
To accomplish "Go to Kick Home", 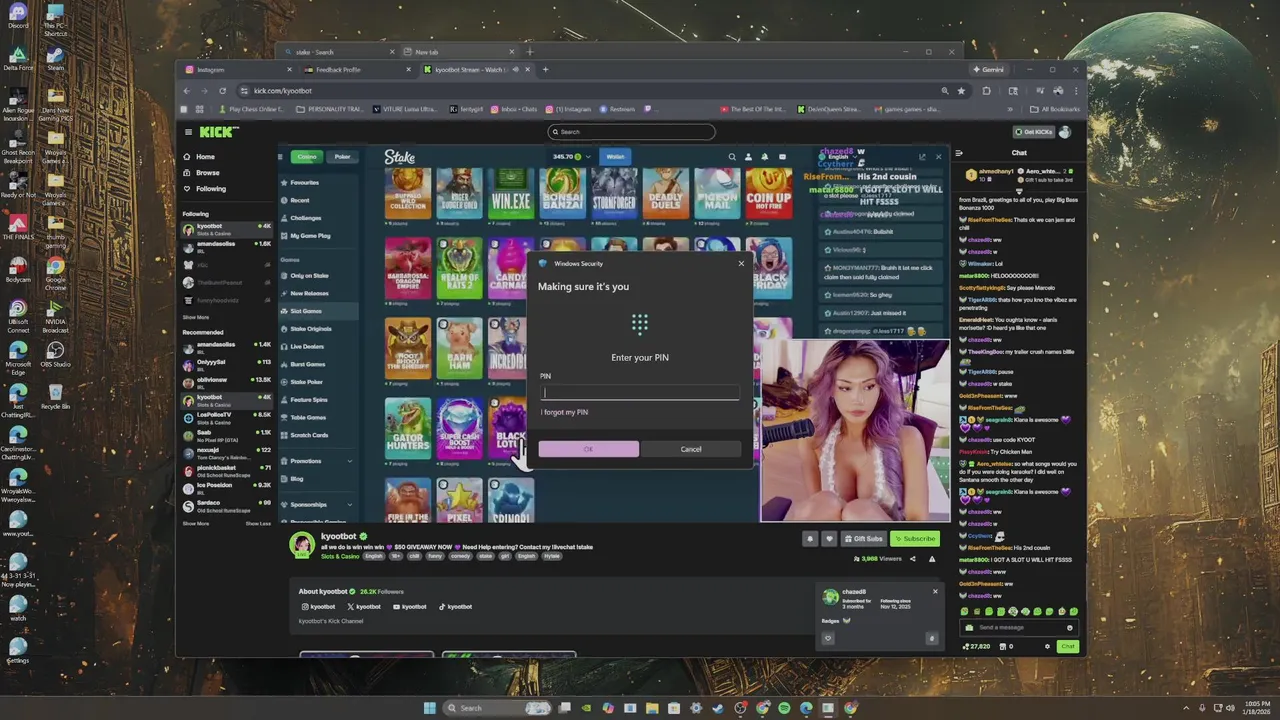I will point(198,157).
